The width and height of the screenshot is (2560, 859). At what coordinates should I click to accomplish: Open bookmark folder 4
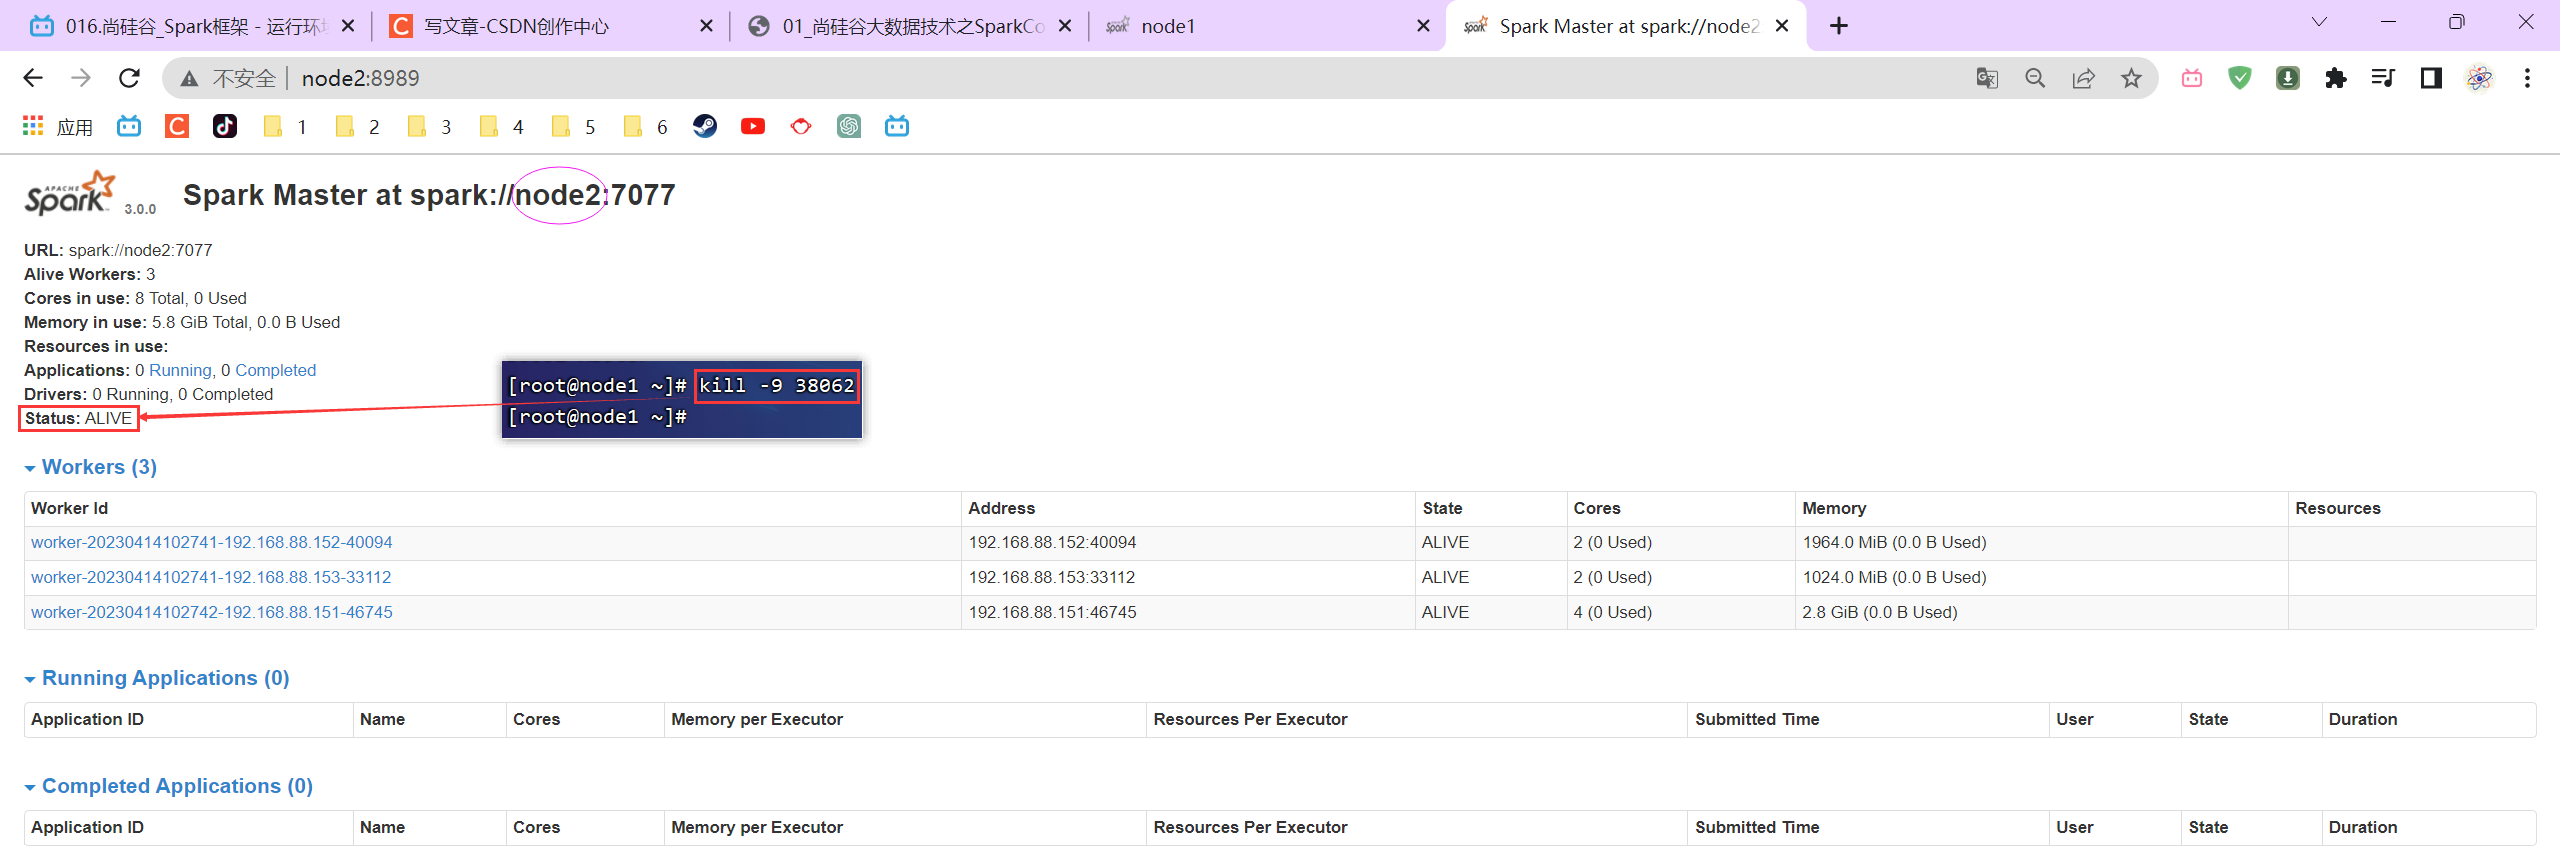pos(501,126)
